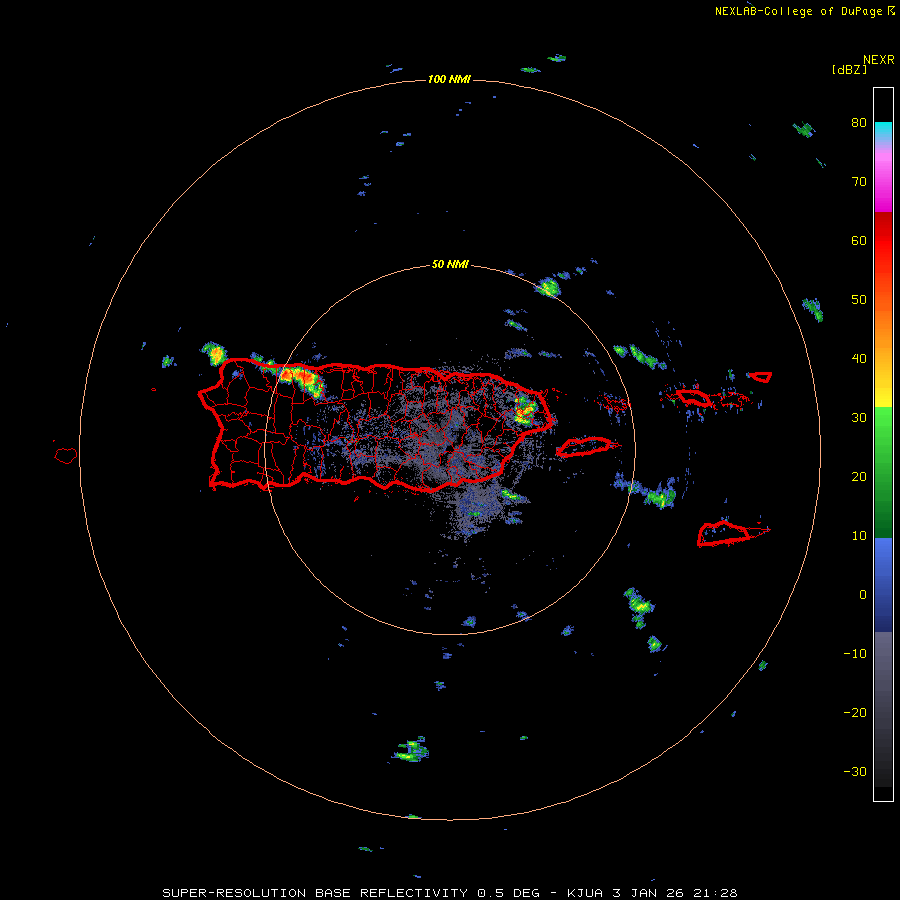Click the storm cell just south of the 50 NMI label
900x900 pixels.
548,286
